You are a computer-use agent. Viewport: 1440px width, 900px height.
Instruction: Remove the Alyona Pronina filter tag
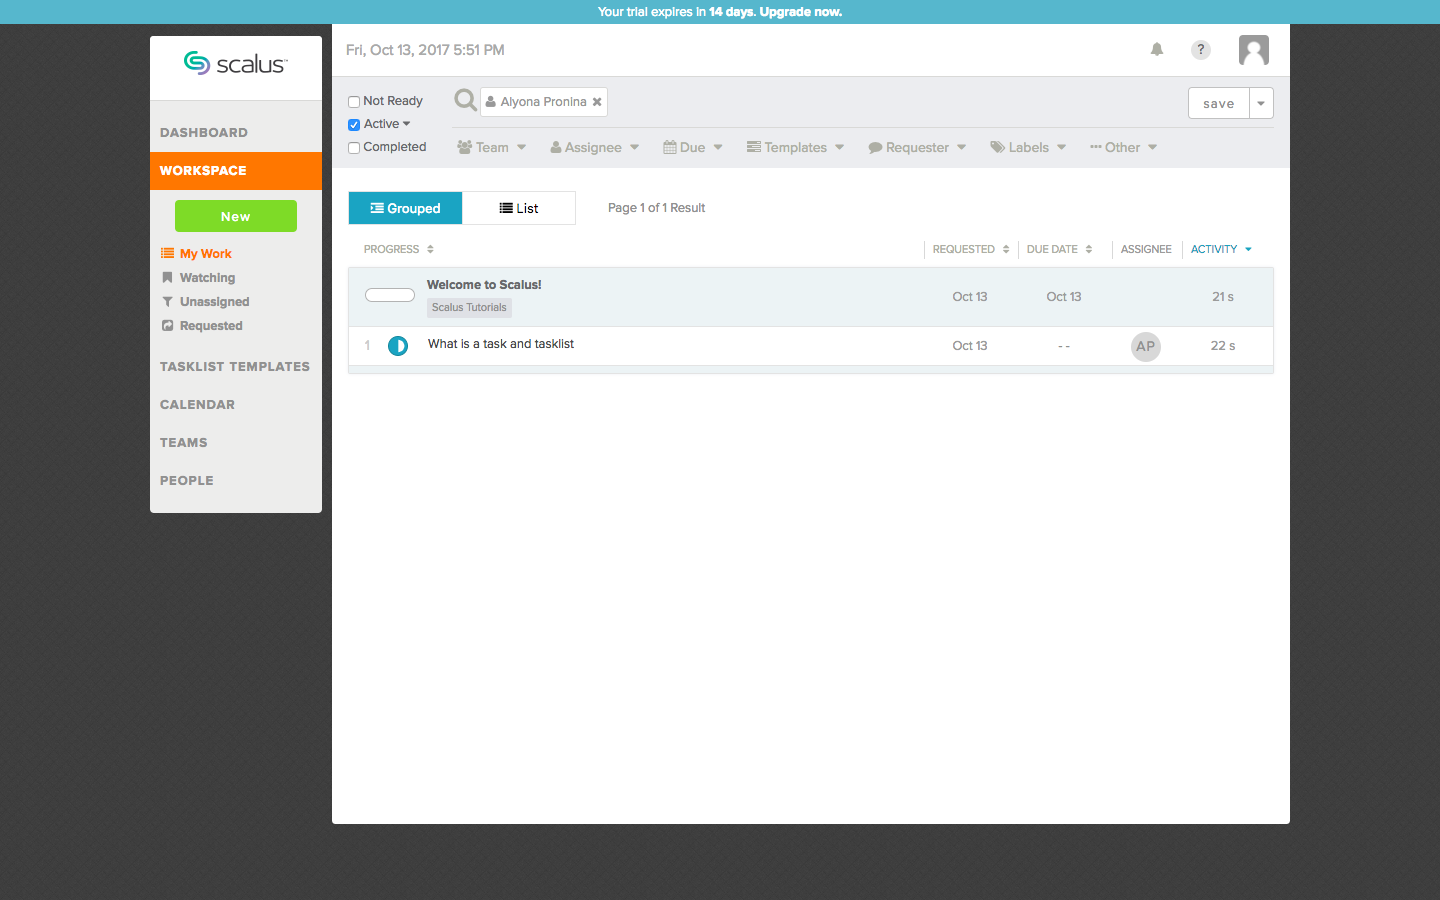click(597, 102)
